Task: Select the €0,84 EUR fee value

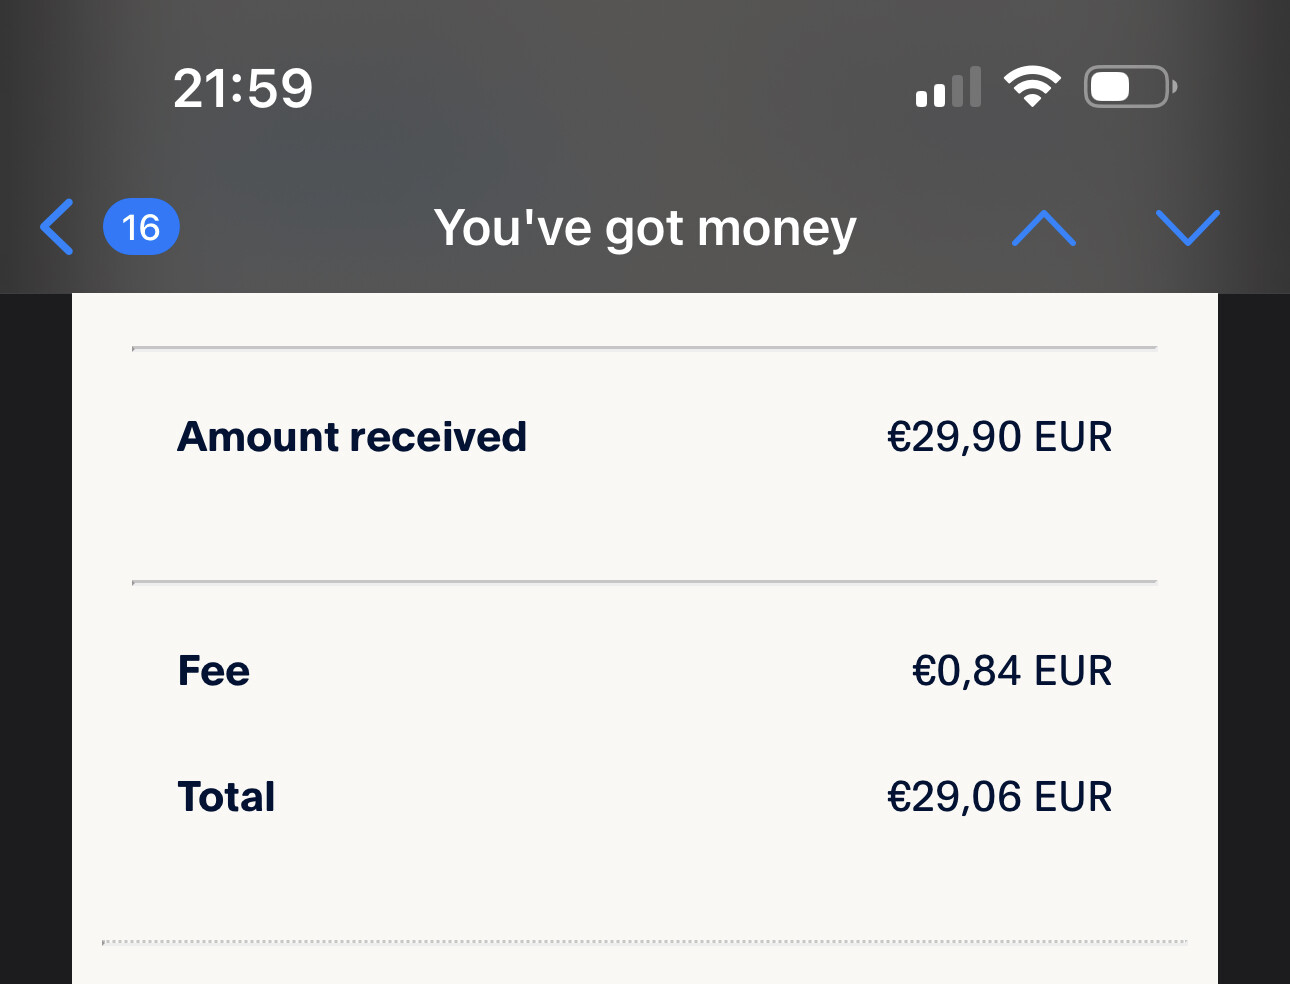Action: pyautogui.click(x=1011, y=671)
